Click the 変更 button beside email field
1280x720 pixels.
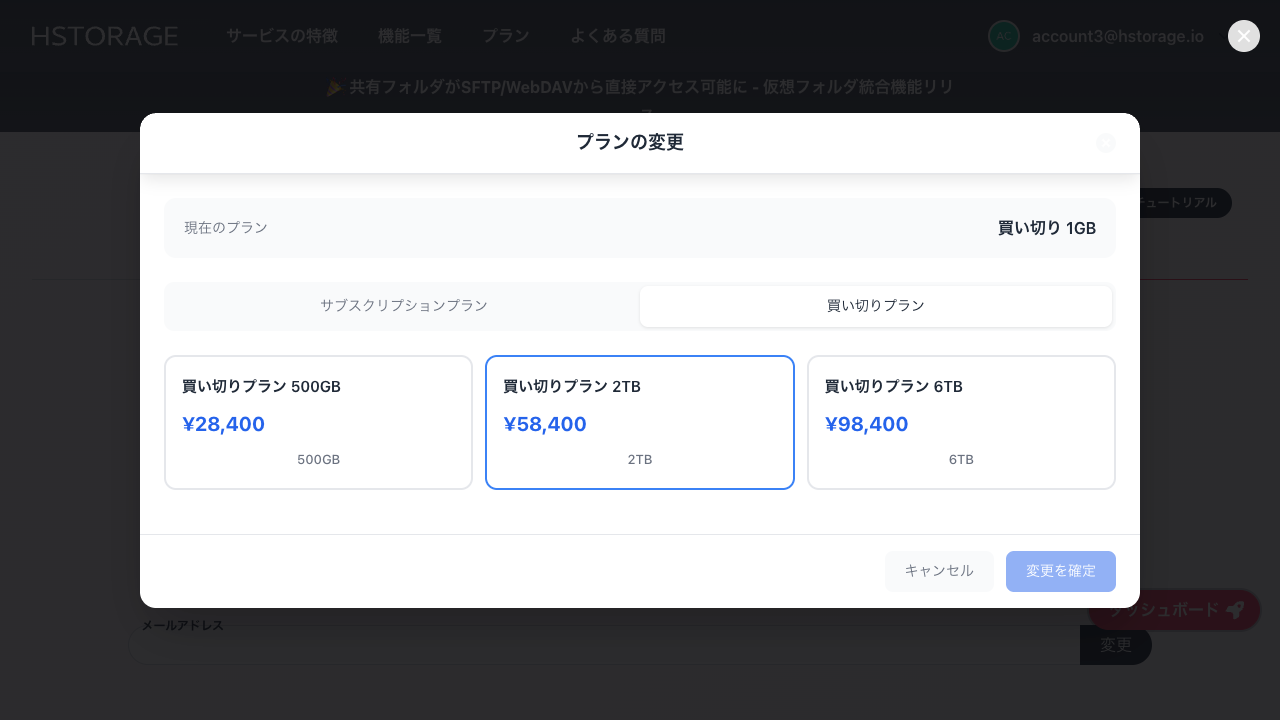coord(1116,645)
